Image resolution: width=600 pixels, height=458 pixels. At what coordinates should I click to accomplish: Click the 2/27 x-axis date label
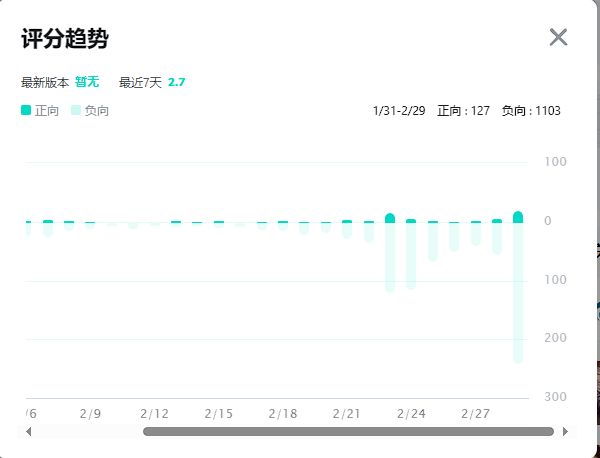475,414
